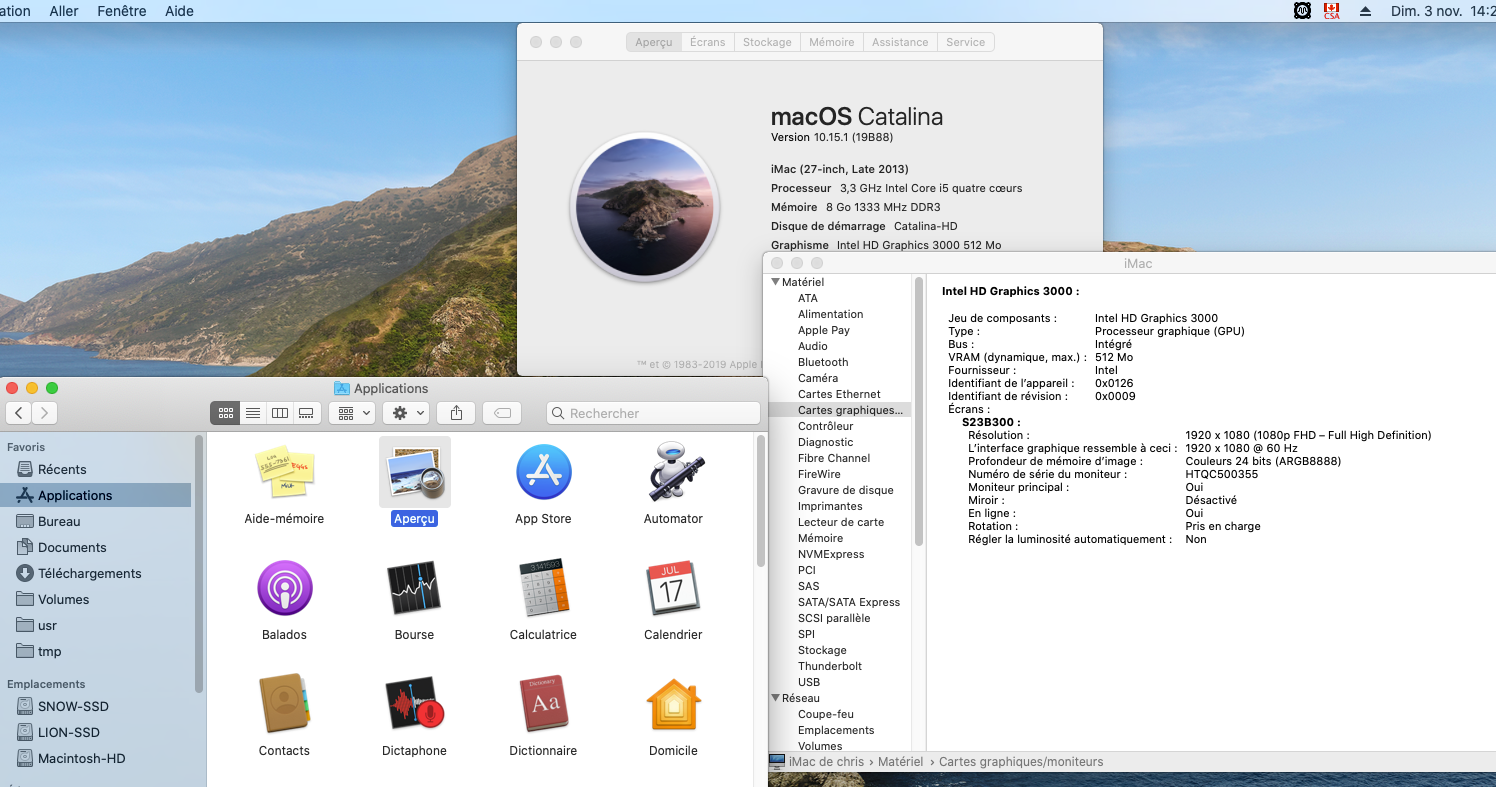
Task: Open the Fenêtre menu
Action: (122, 11)
